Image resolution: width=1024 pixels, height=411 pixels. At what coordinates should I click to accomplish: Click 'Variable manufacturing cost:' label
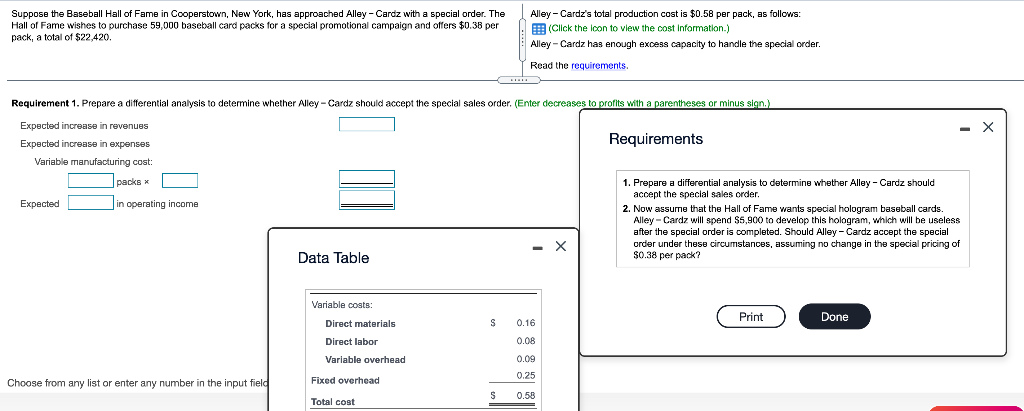pyautogui.click(x=93, y=161)
